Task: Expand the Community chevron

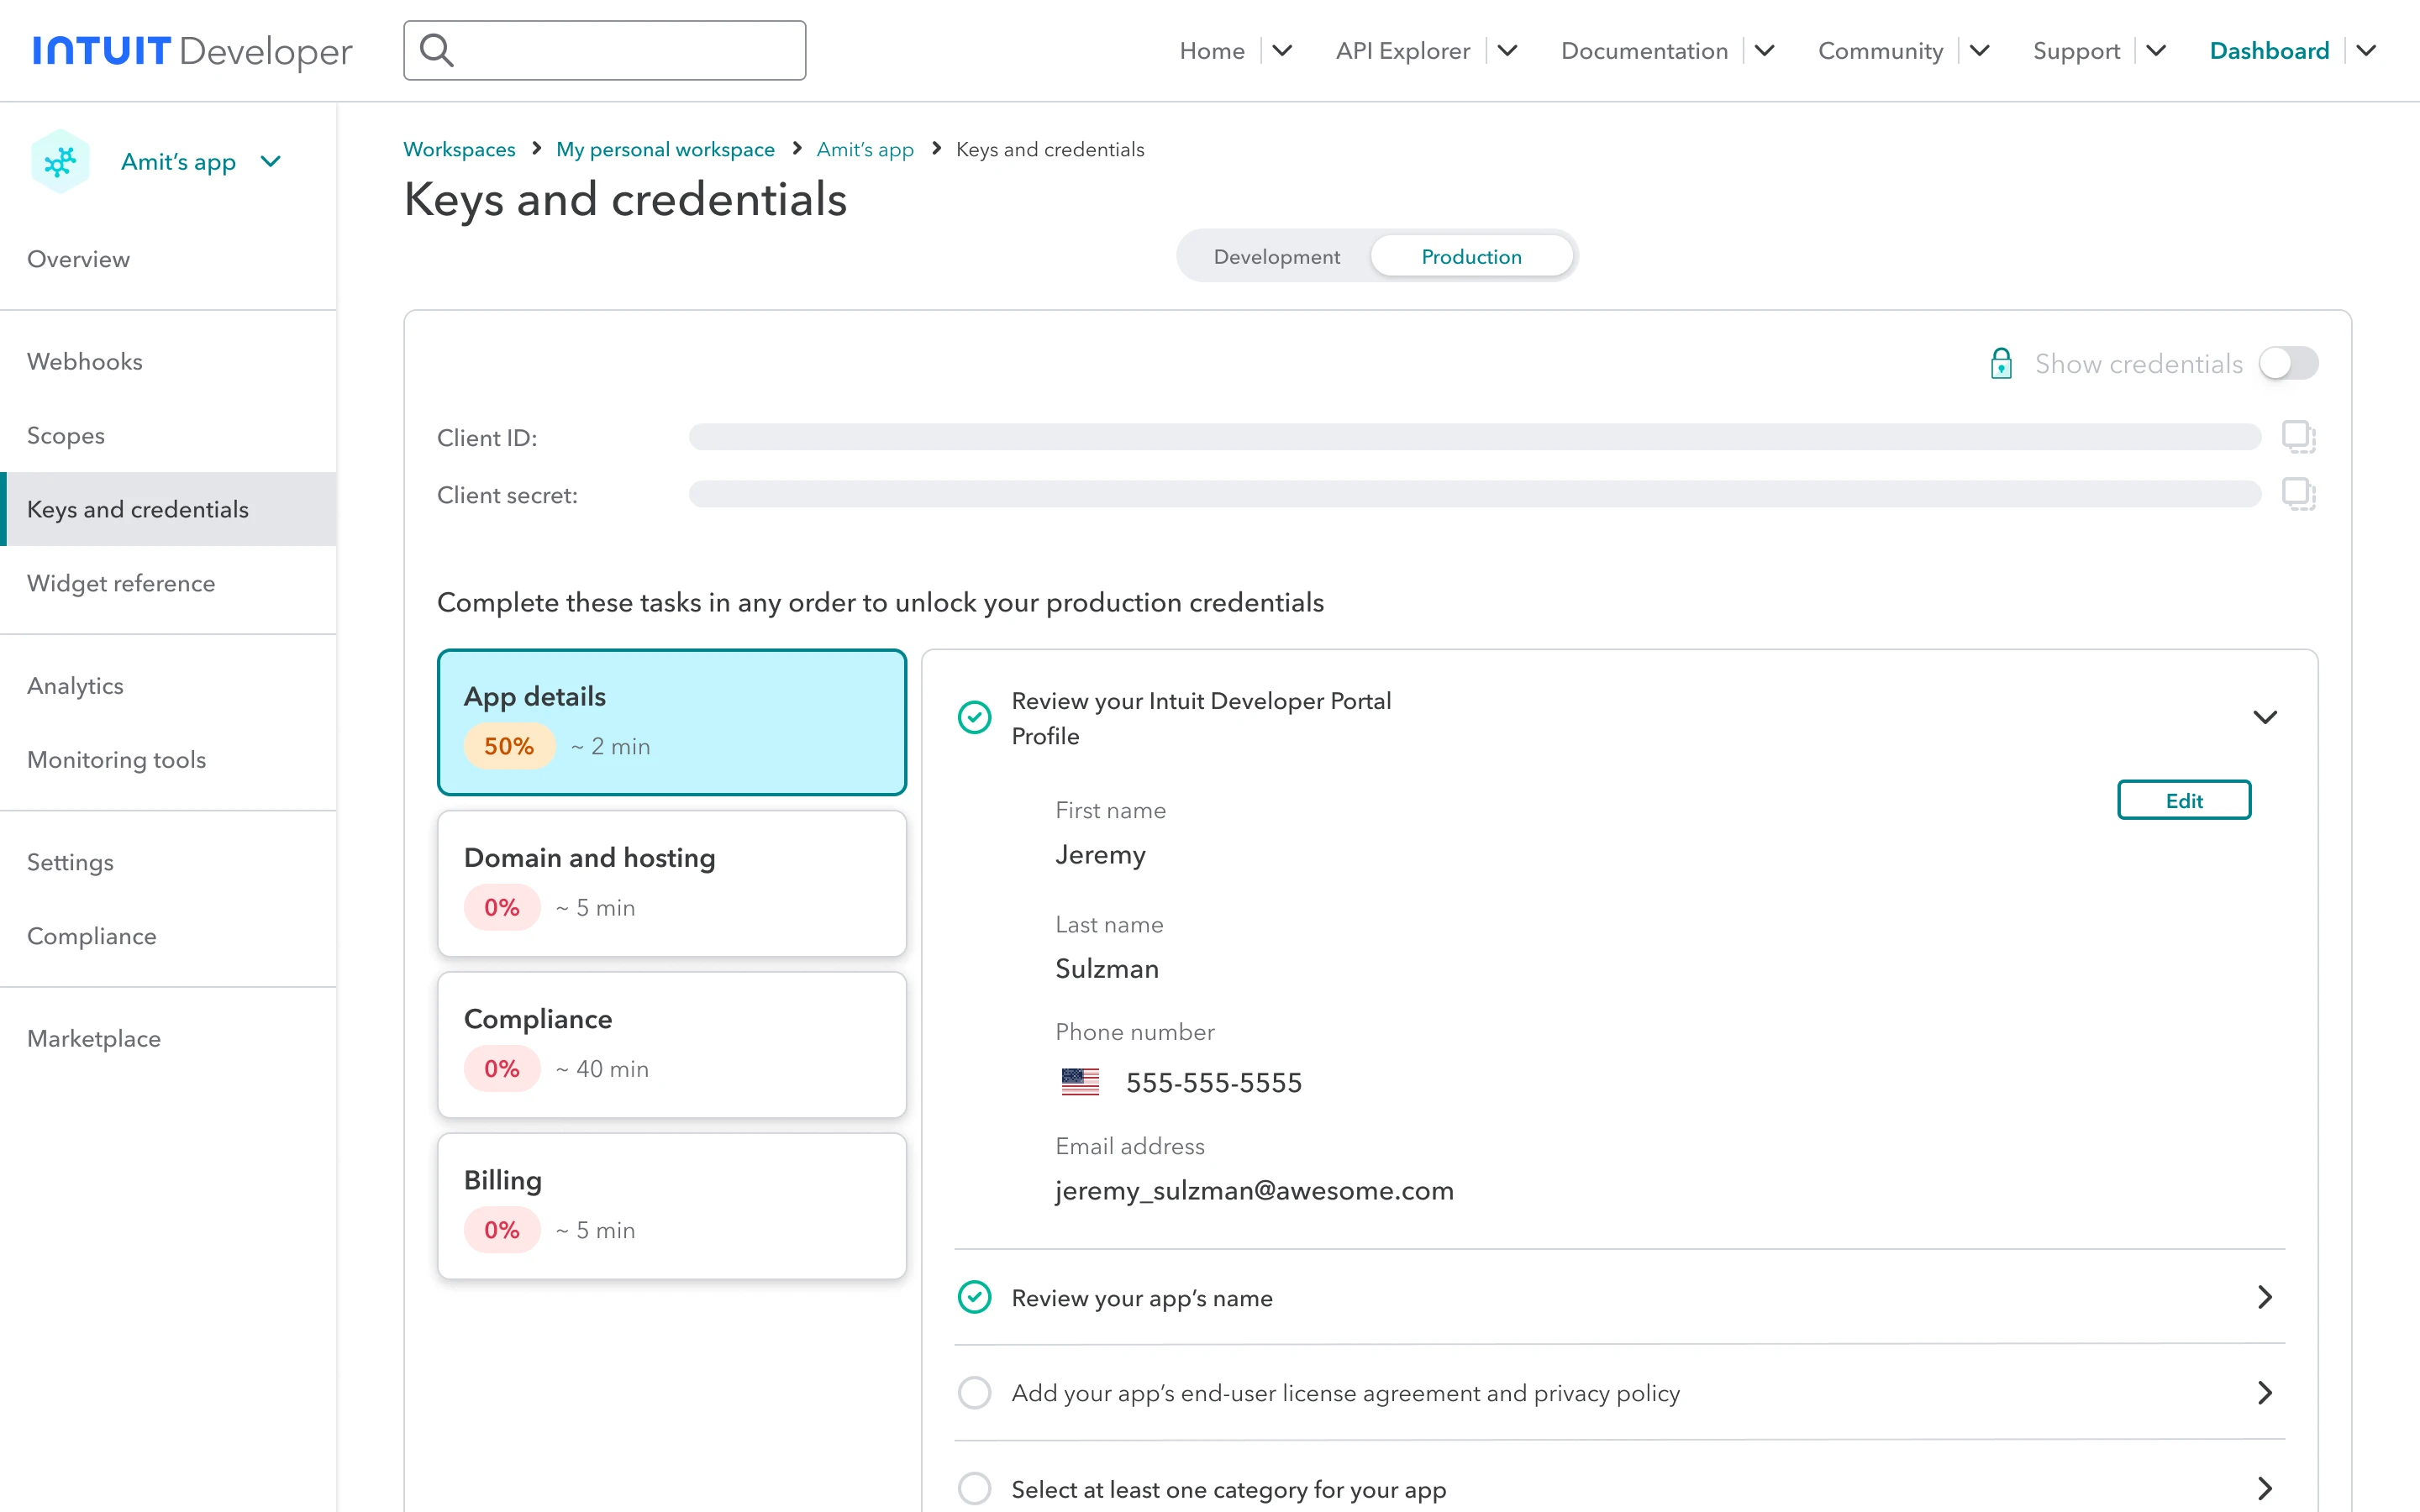Action: (x=1980, y=50)
